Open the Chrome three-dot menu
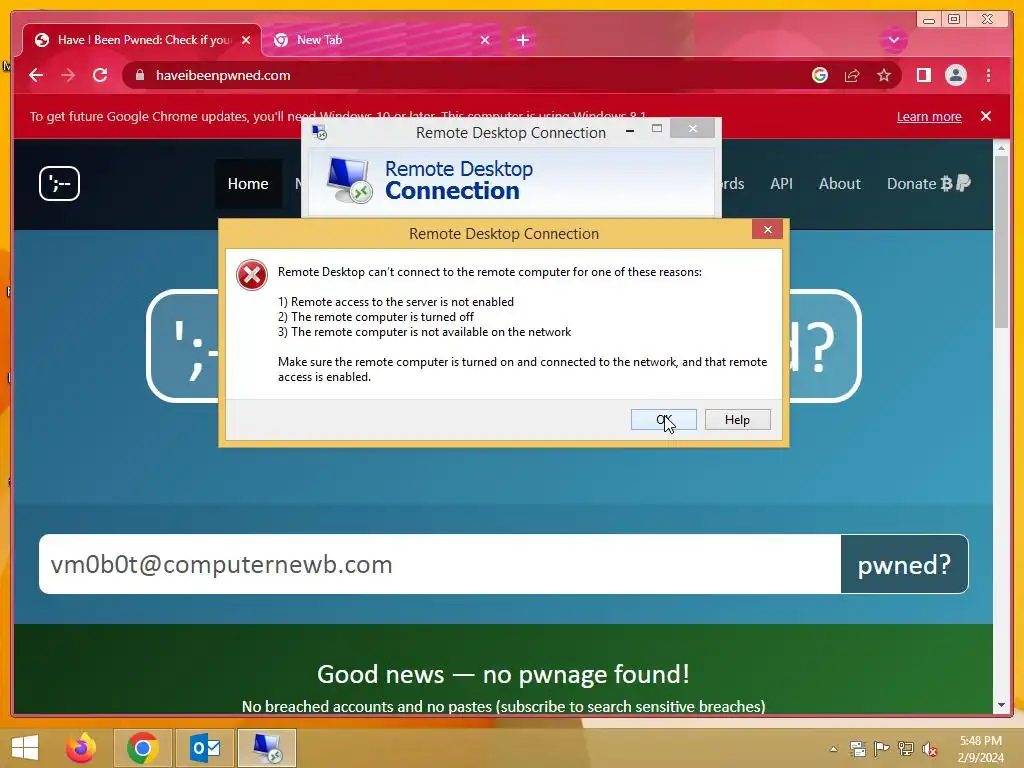1024x768 pixels. (x=988, y=76)
